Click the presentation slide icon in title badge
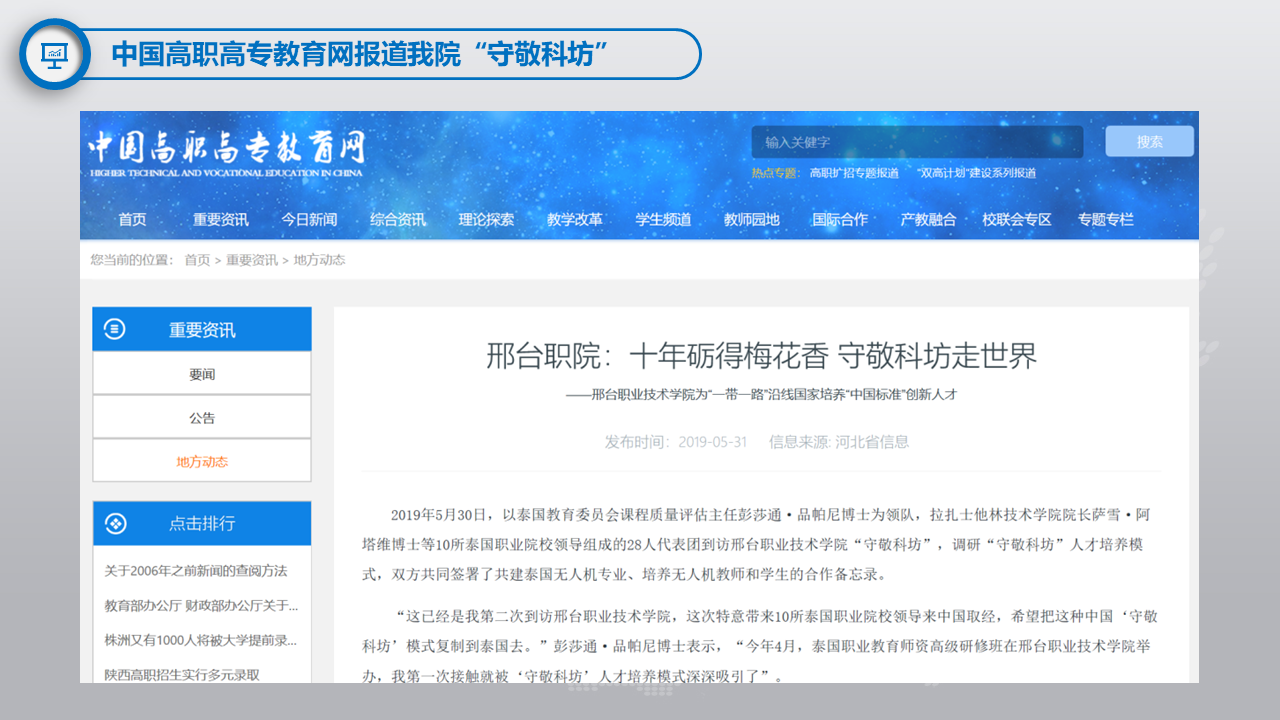Screen dimensions: 1280x720 [x=54, y=54]
